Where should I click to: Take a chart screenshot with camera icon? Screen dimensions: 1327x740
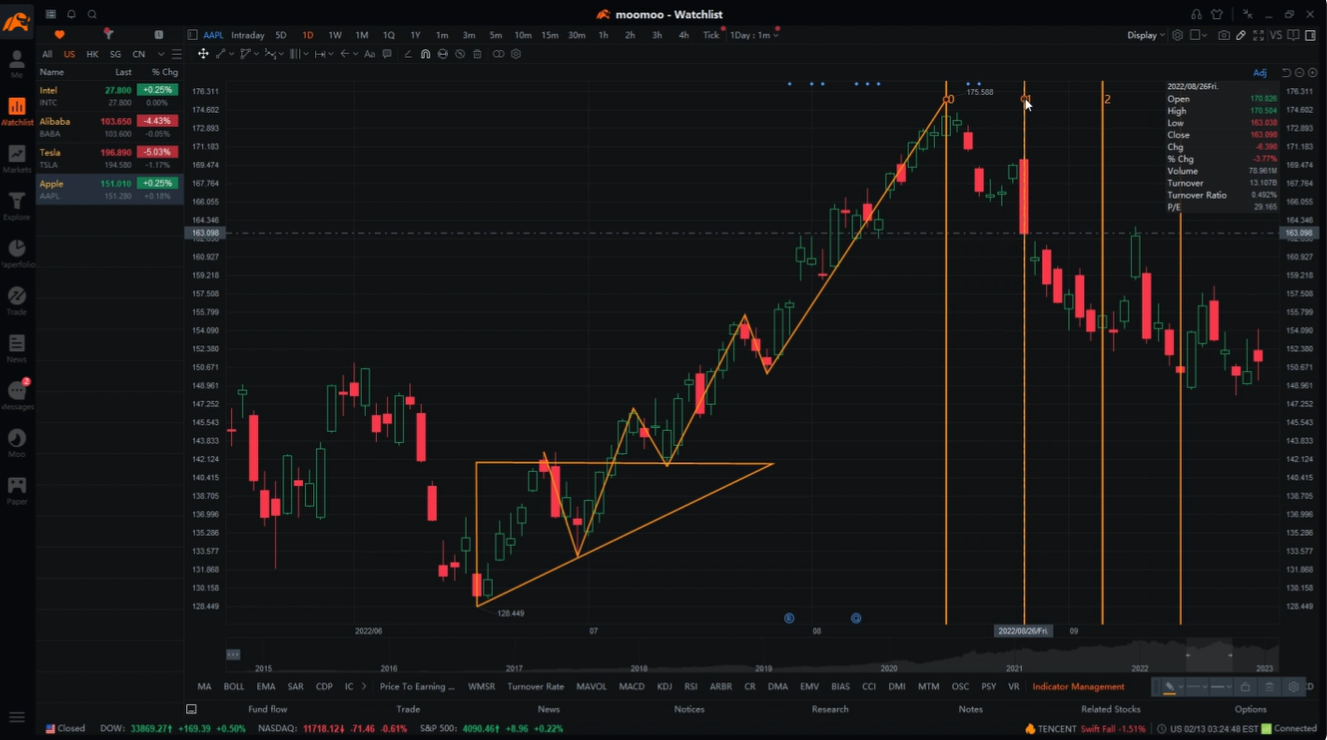coord(1224,35)
